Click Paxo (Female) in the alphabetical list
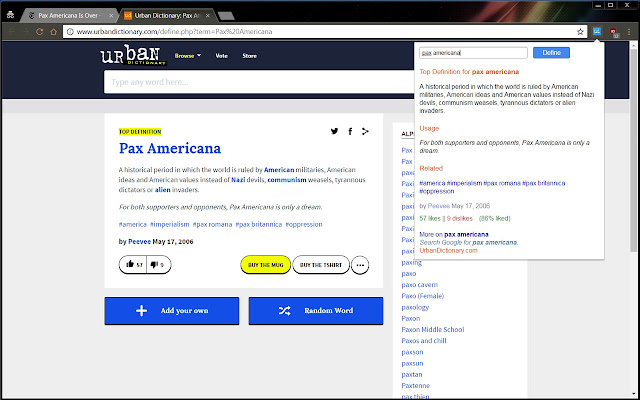The image size is (640, 400). [422, 296]
